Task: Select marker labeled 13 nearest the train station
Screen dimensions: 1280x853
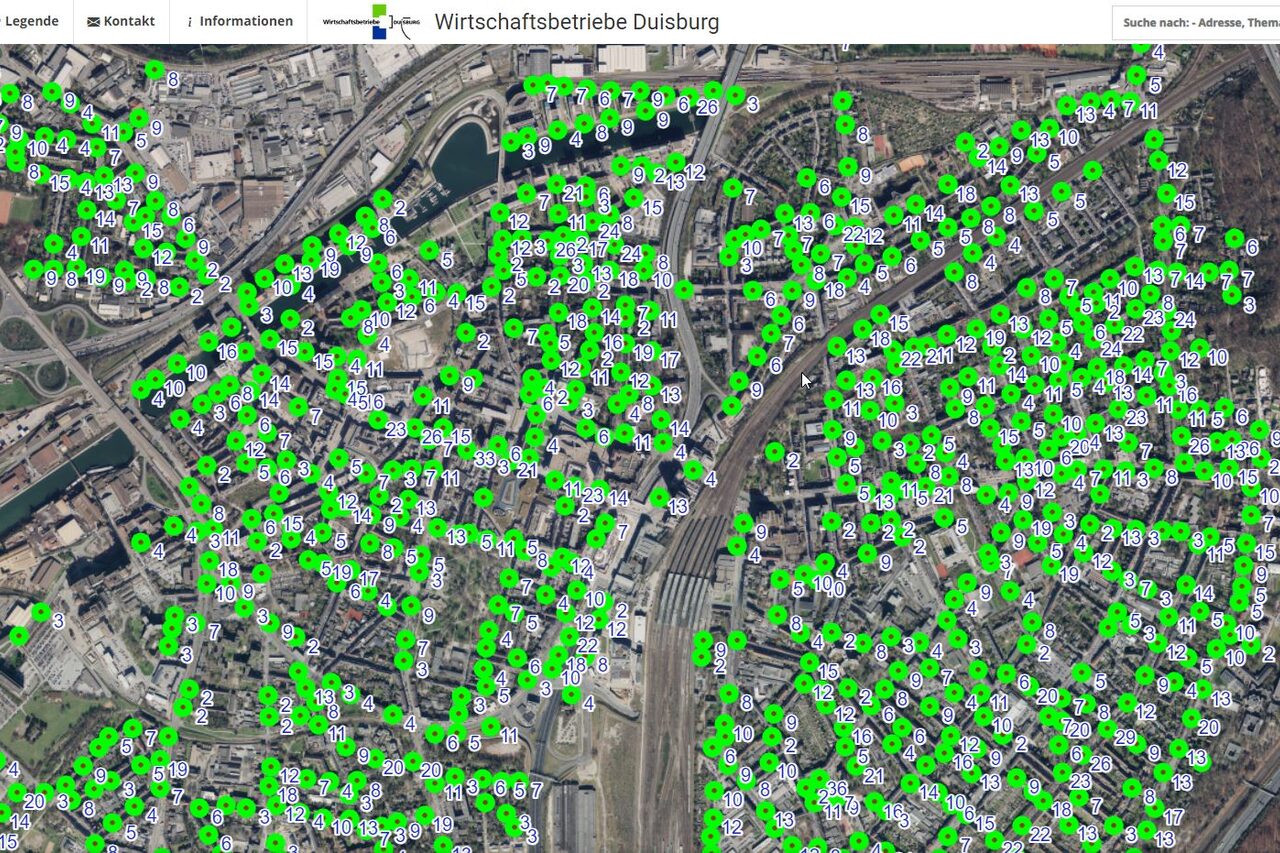Action: point(660,498)
